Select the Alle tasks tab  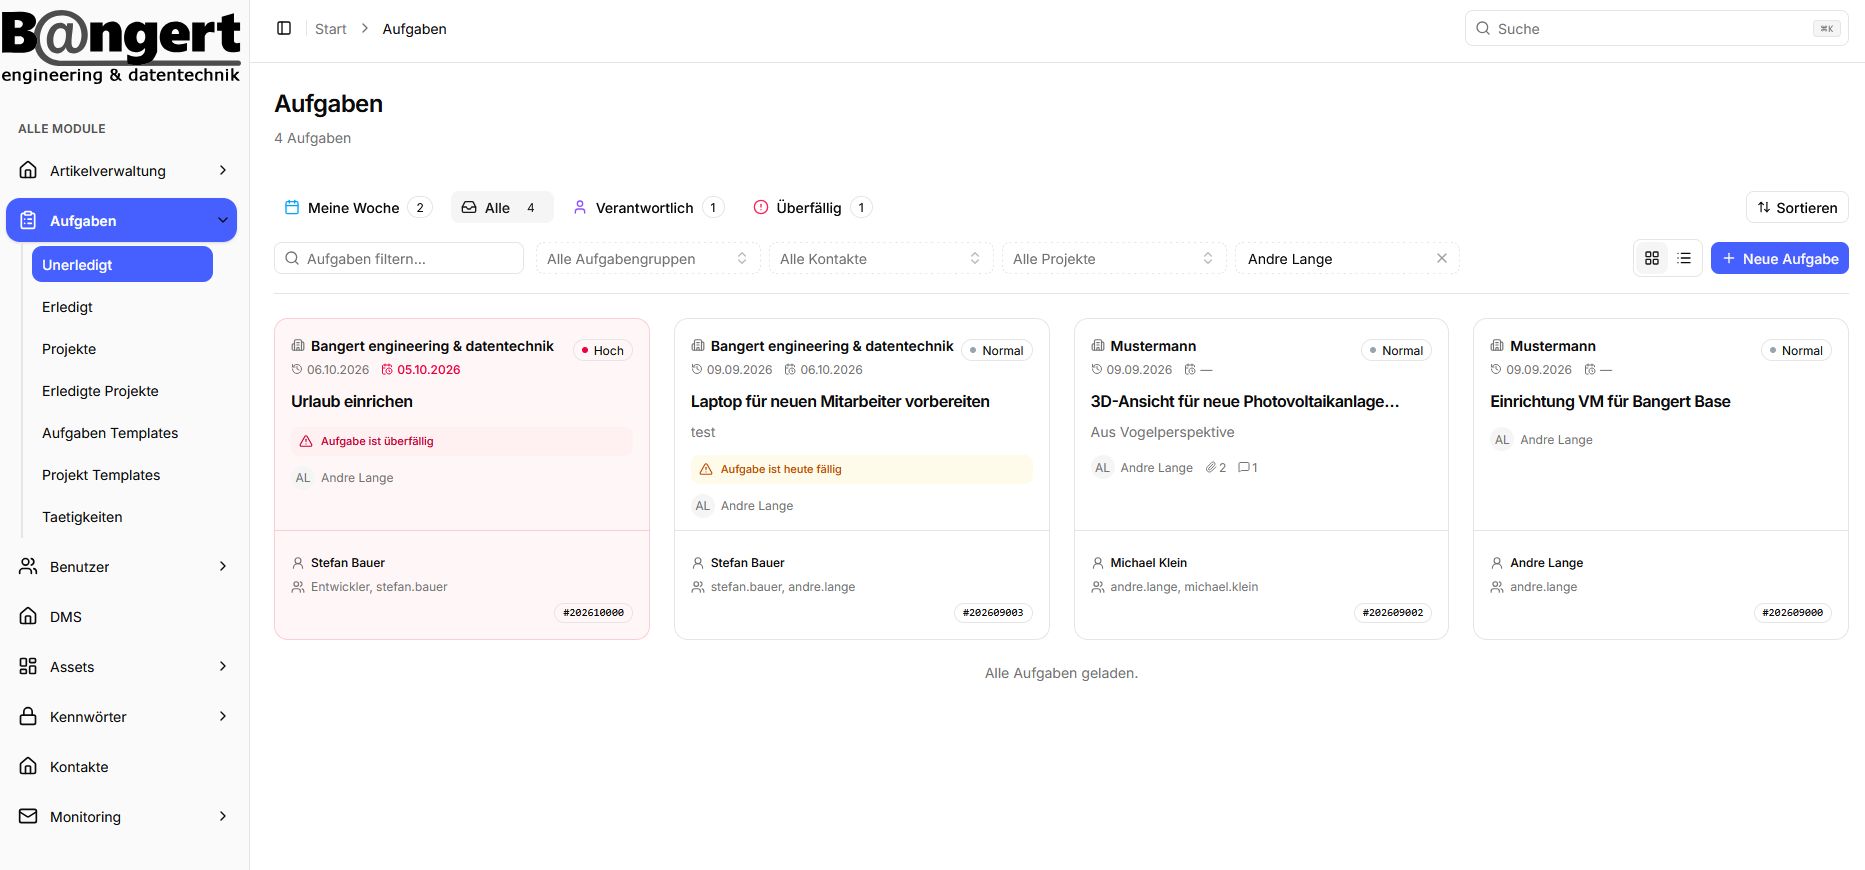502,207
